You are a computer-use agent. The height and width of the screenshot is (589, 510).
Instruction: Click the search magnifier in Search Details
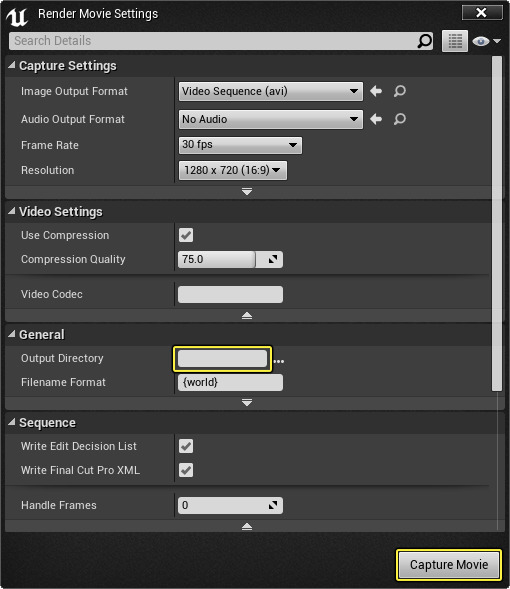tap(425, 41)
